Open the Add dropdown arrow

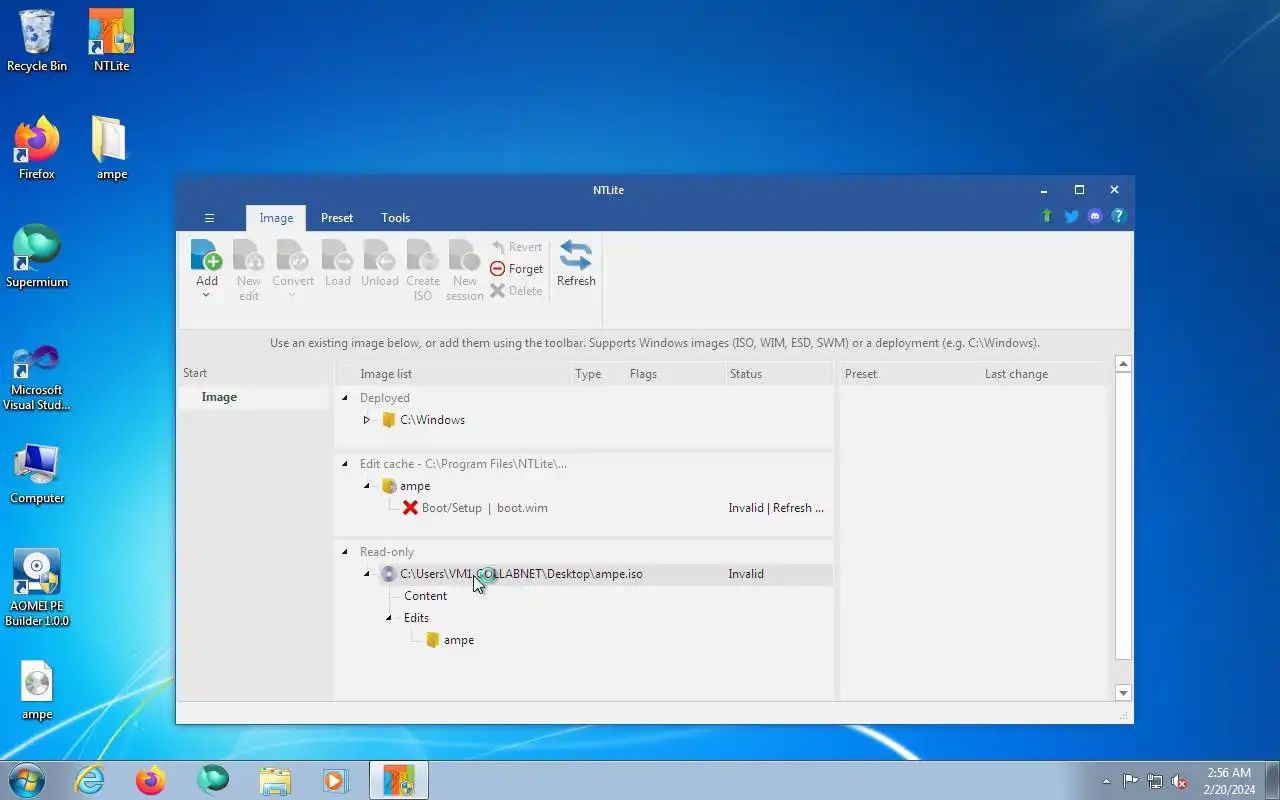click(206, 295)
